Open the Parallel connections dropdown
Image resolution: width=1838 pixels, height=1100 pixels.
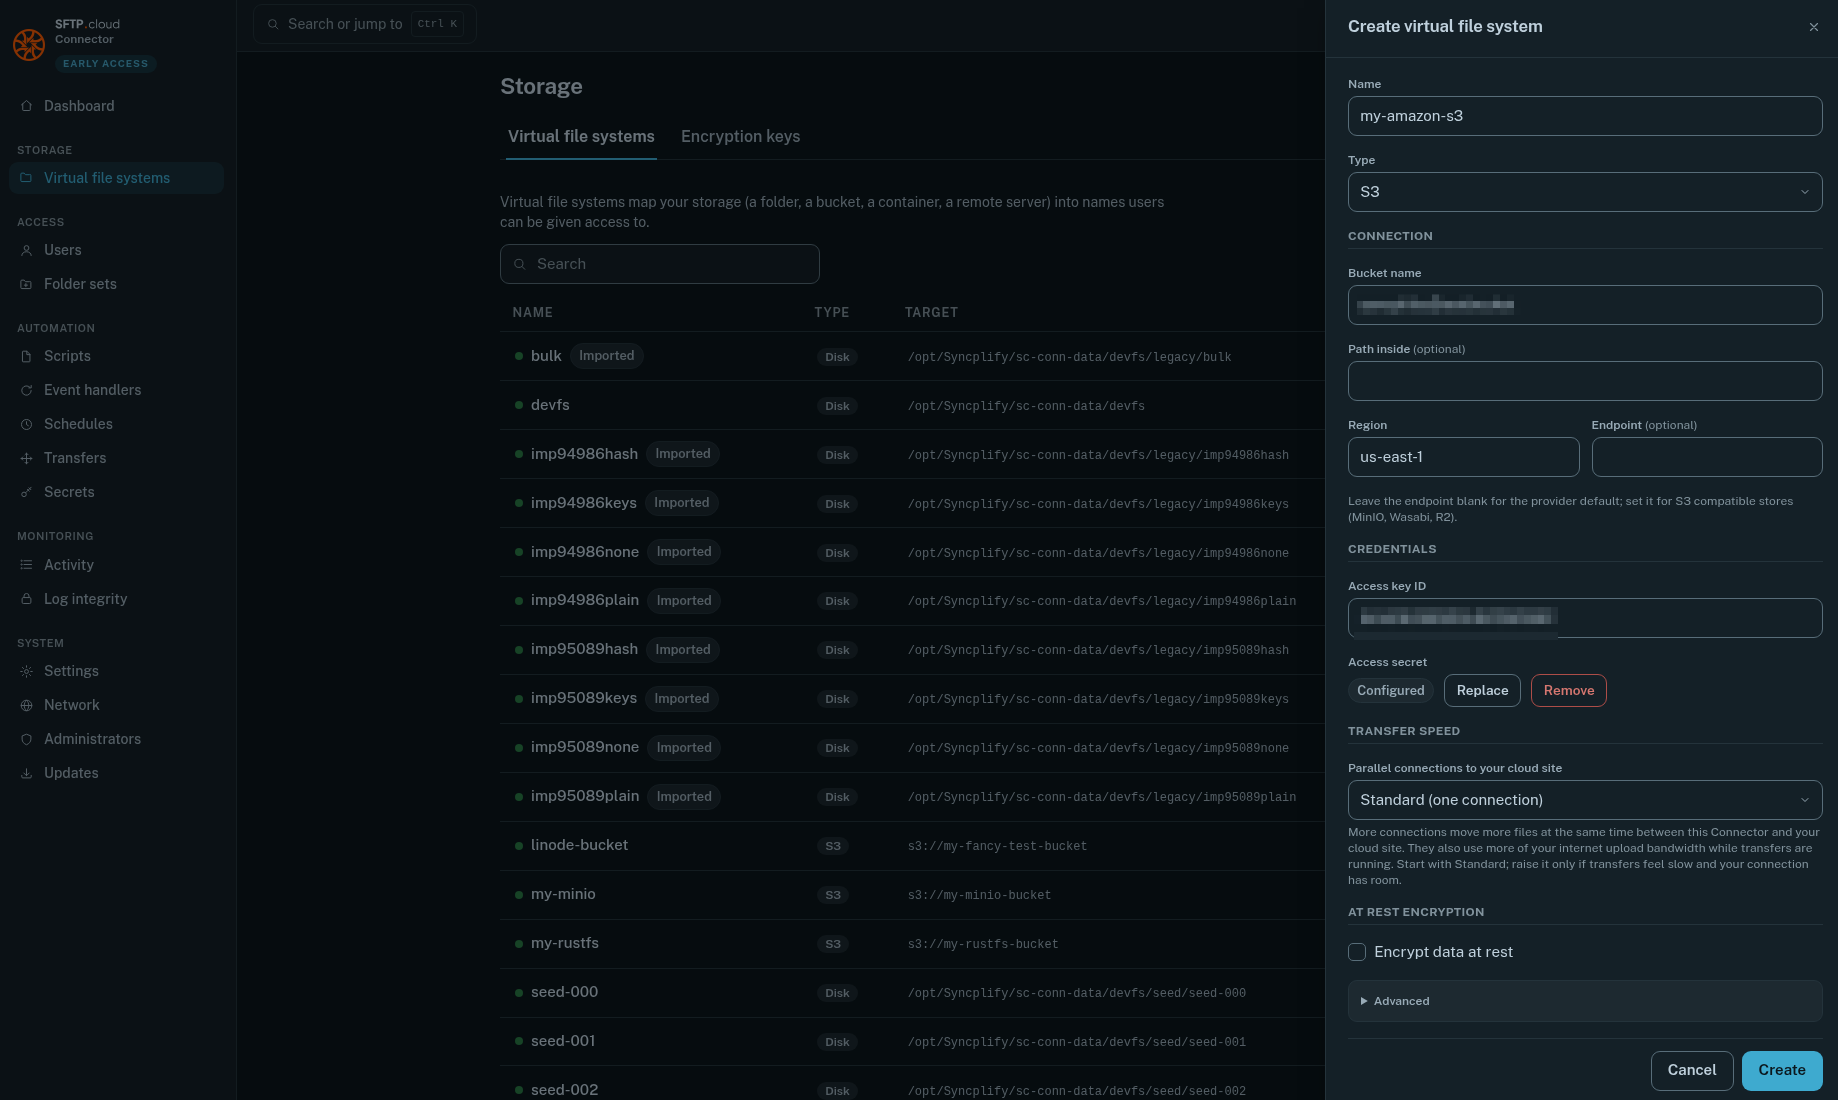tap(1584, 800)
